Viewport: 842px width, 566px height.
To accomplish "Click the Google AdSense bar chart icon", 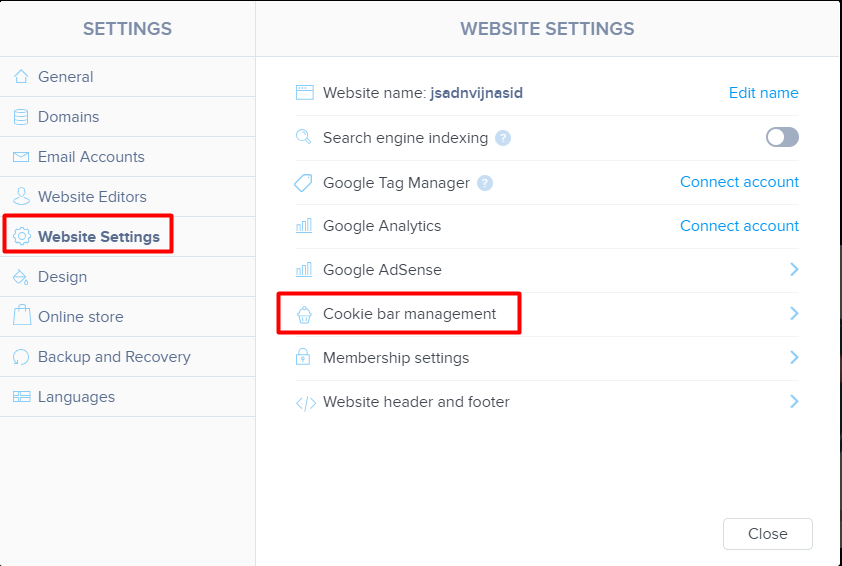I will [304, 270].
